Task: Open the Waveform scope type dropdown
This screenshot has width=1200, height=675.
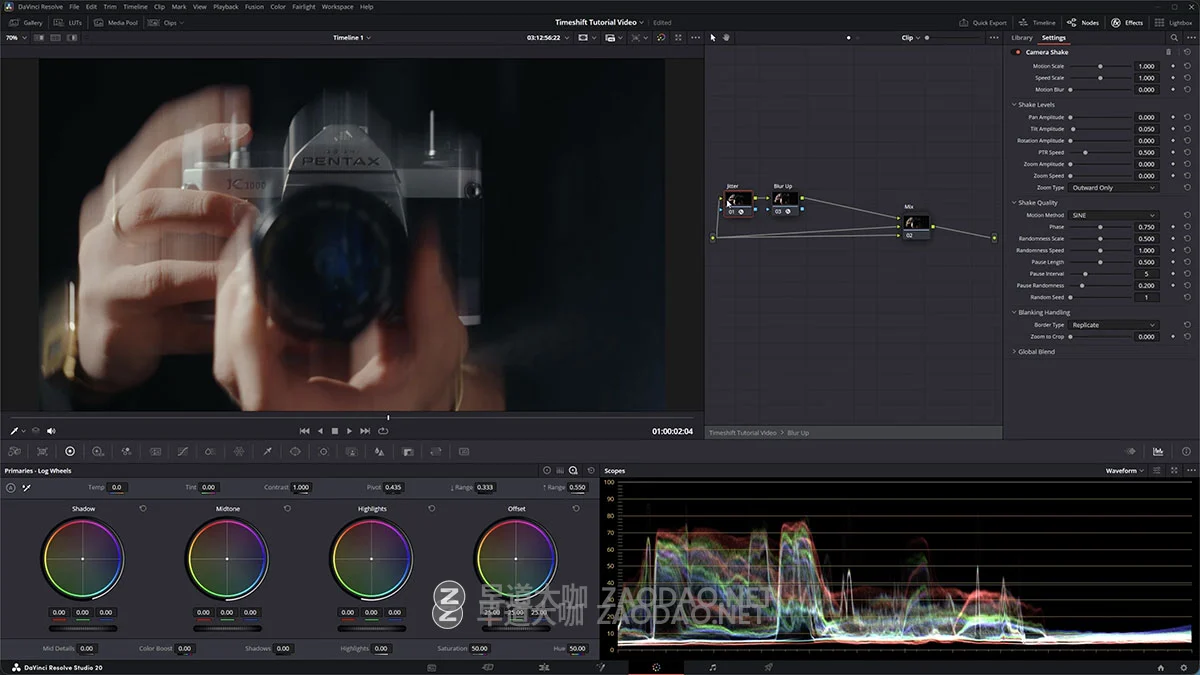Action: tap(1125, 470)
